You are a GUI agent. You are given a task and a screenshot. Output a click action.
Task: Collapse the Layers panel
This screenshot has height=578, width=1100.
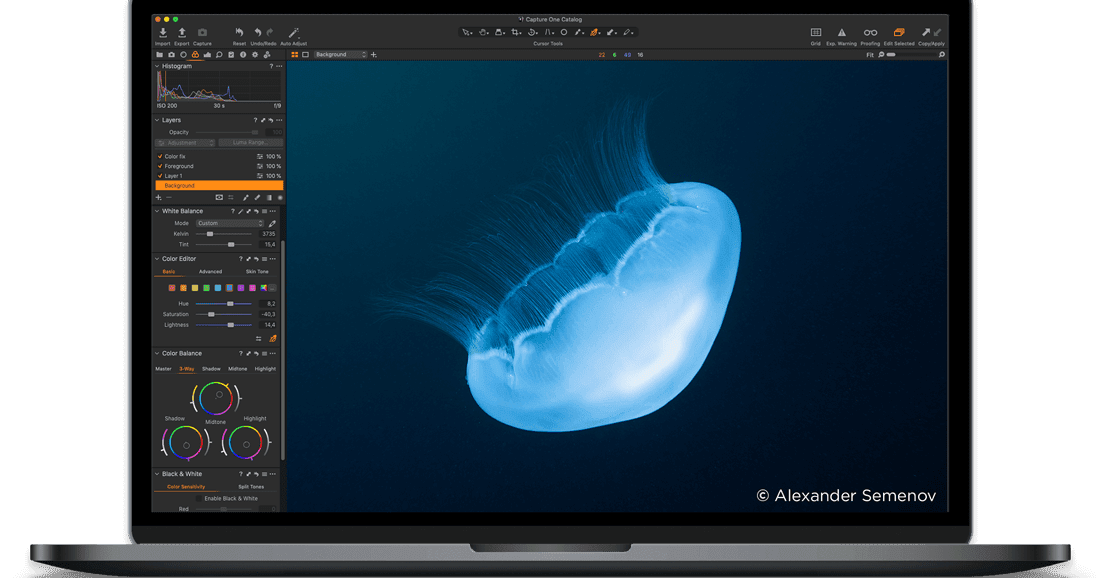(x=157, y=120)
